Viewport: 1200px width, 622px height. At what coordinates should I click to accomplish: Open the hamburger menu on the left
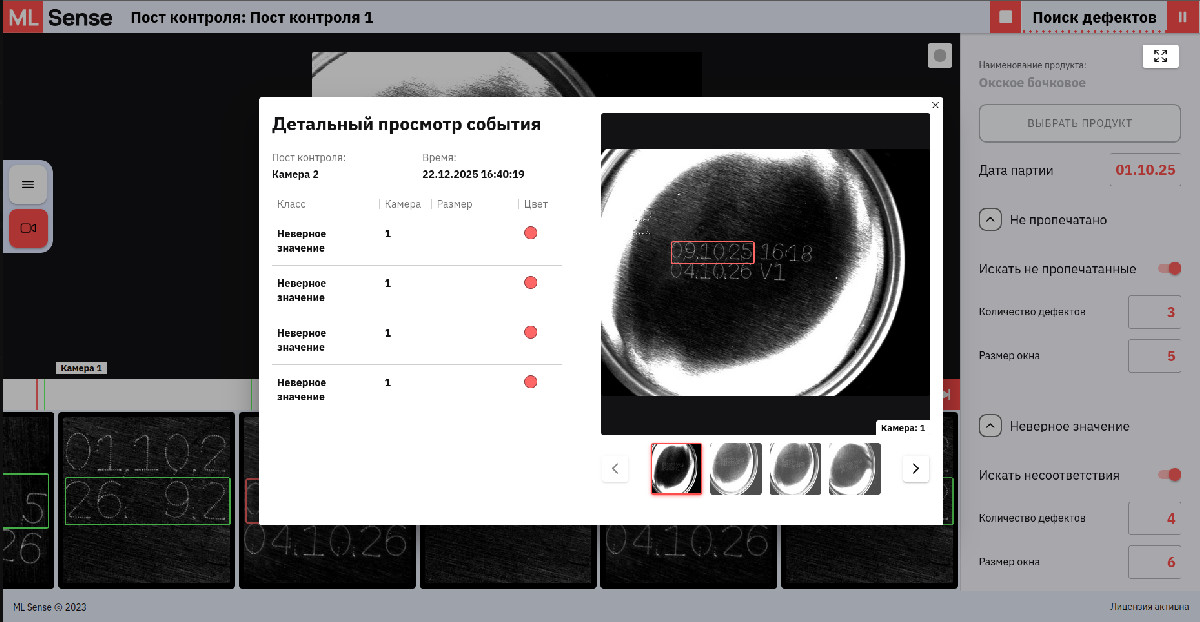pyautogui.click(x=28, y=184)
